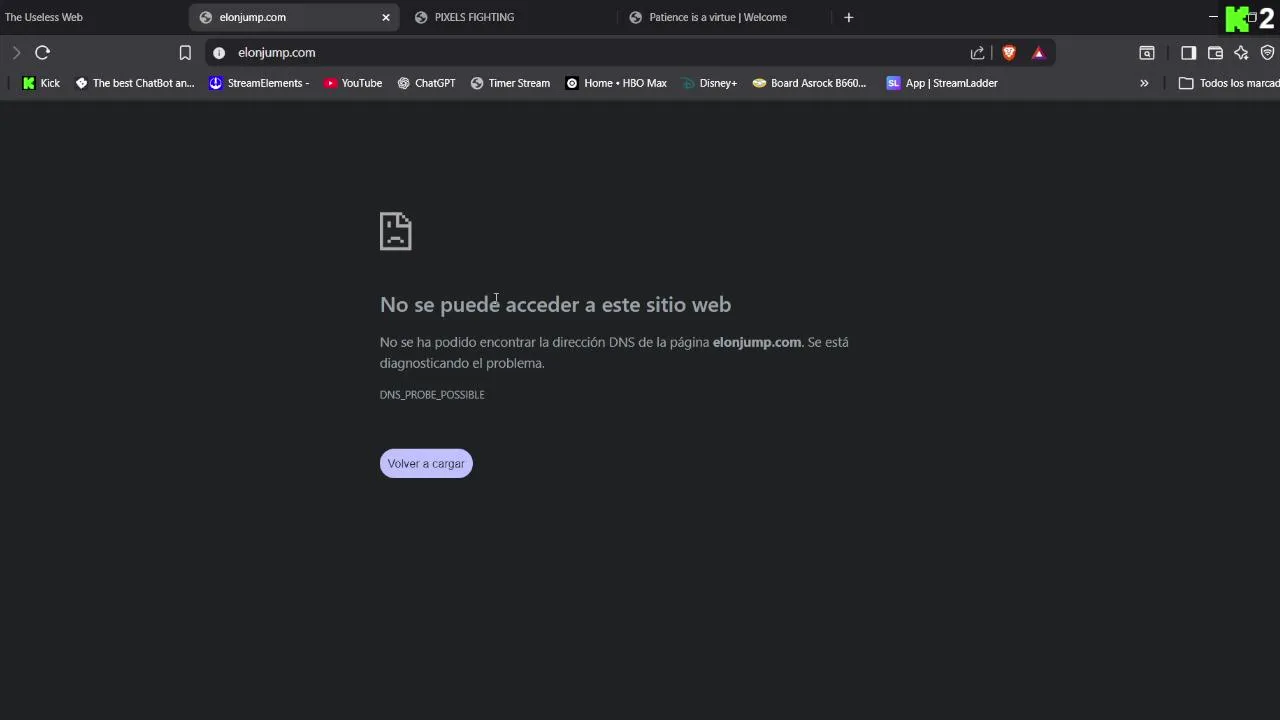
Task: Open the Board Asrock B660 bookmark
Action: [809, 83]
